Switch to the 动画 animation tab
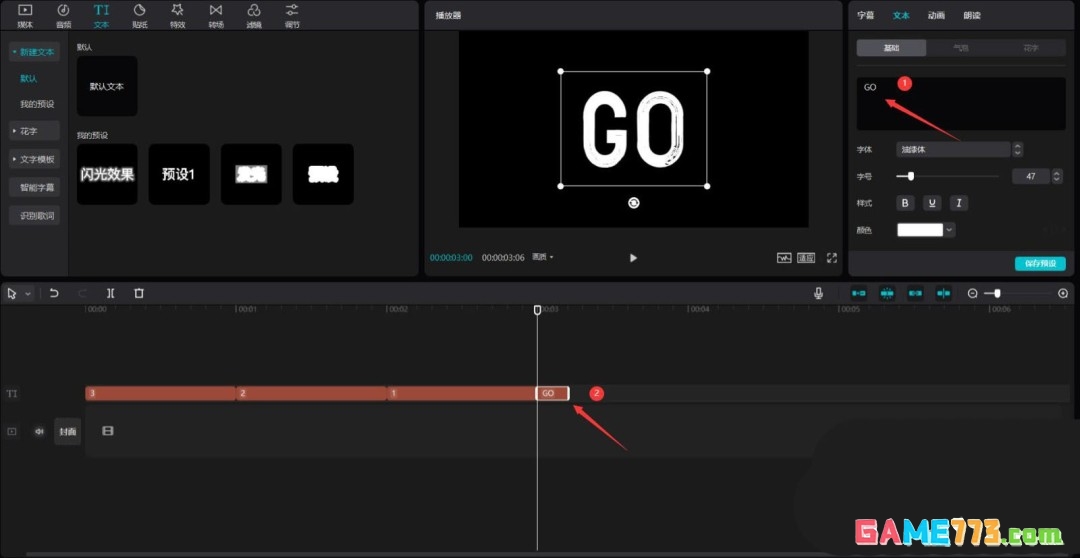 [x=936, y=16]
